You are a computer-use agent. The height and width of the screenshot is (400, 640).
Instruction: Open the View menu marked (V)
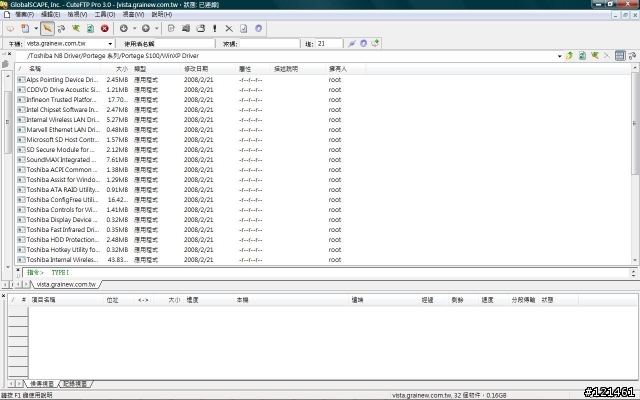pos(77,14)
